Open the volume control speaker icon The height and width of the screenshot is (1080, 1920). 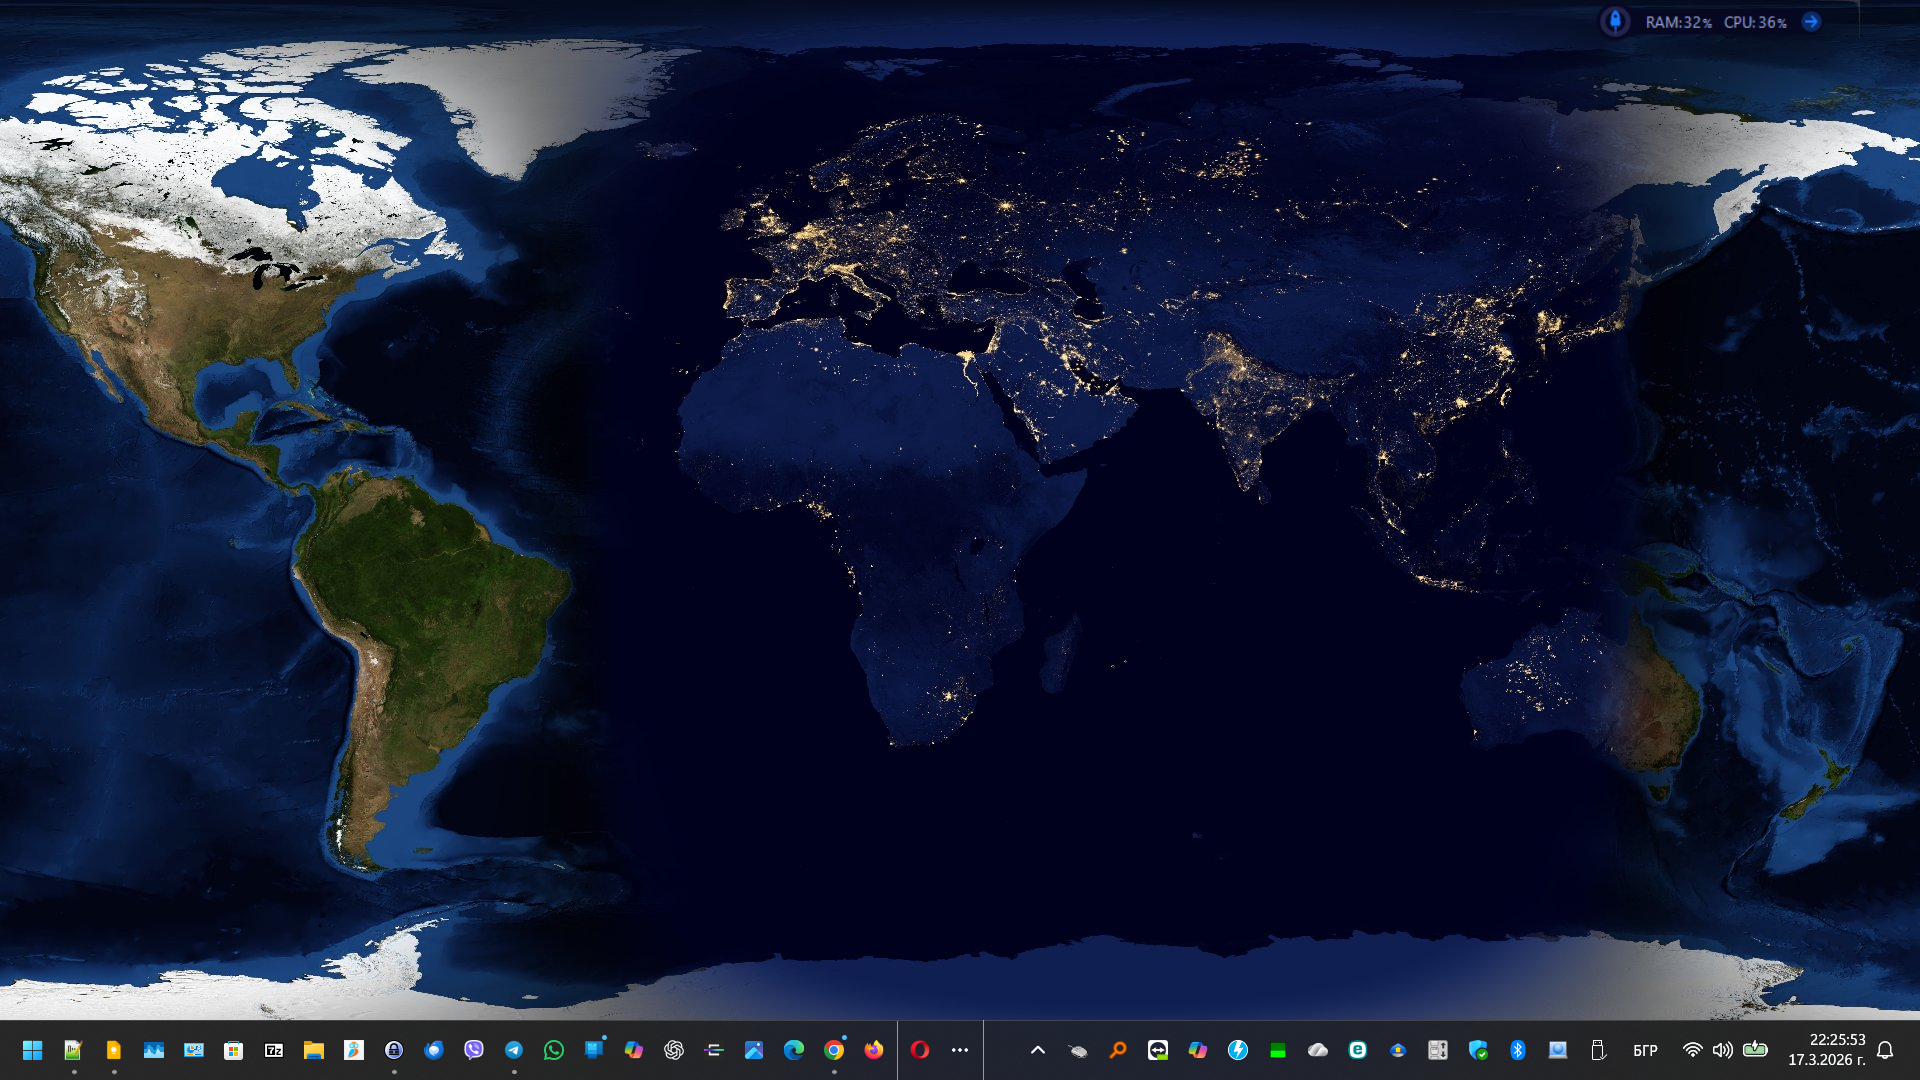click(1722, 1050)
